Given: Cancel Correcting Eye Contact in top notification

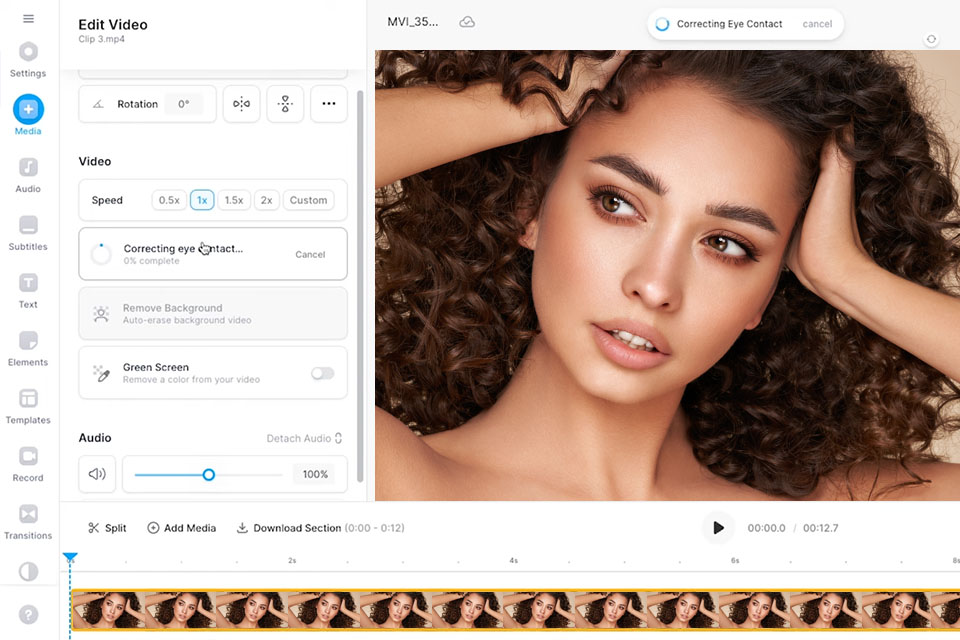Looking at the screenshot, I should 817,24.
